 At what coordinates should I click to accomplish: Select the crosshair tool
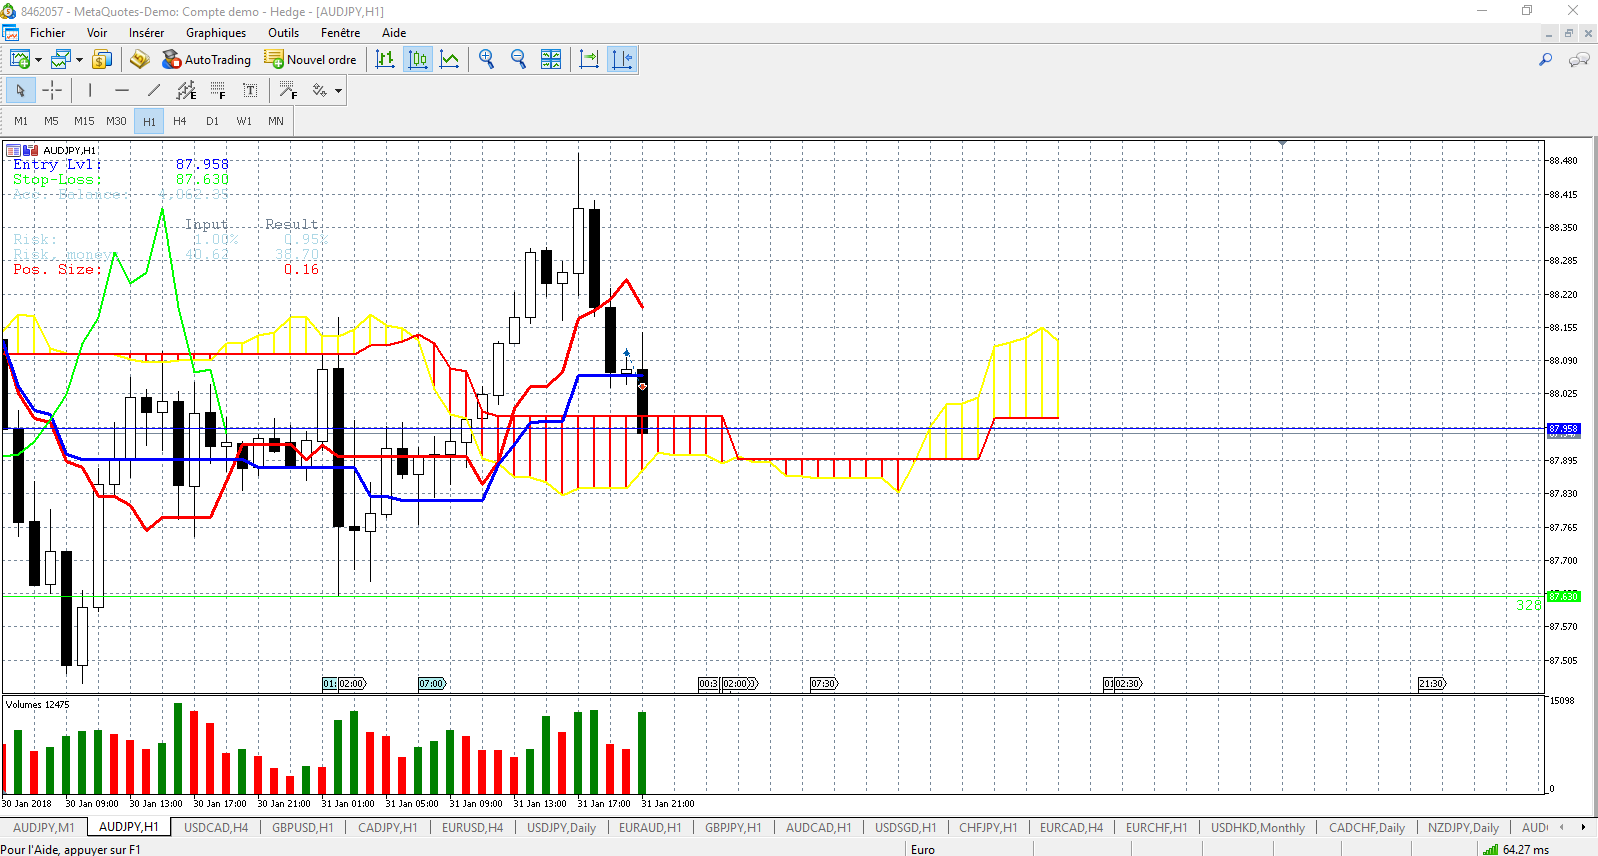coord(52,91)
